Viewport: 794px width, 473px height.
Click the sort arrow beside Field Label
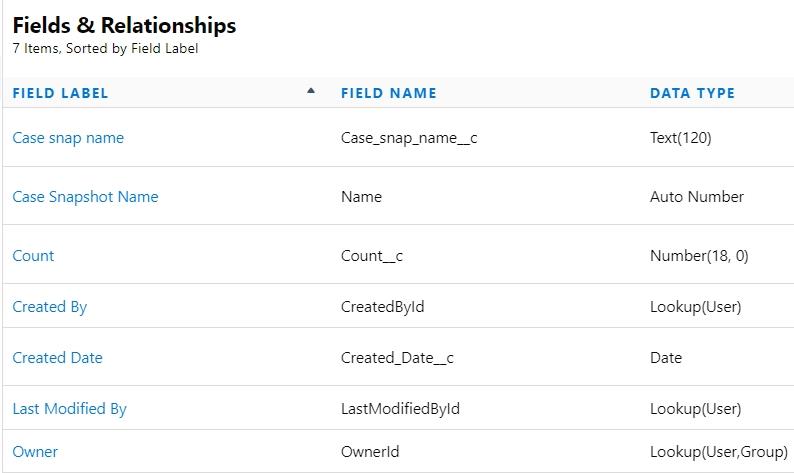(x=311, y=91)
